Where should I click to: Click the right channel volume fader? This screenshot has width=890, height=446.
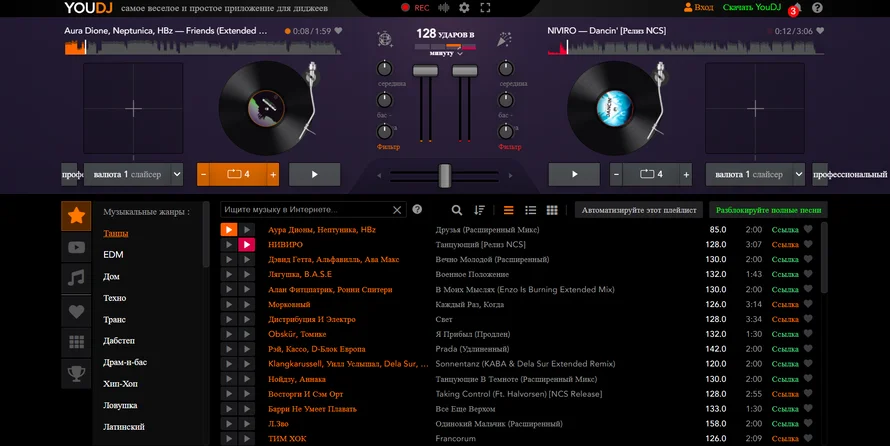coord(464,71)
